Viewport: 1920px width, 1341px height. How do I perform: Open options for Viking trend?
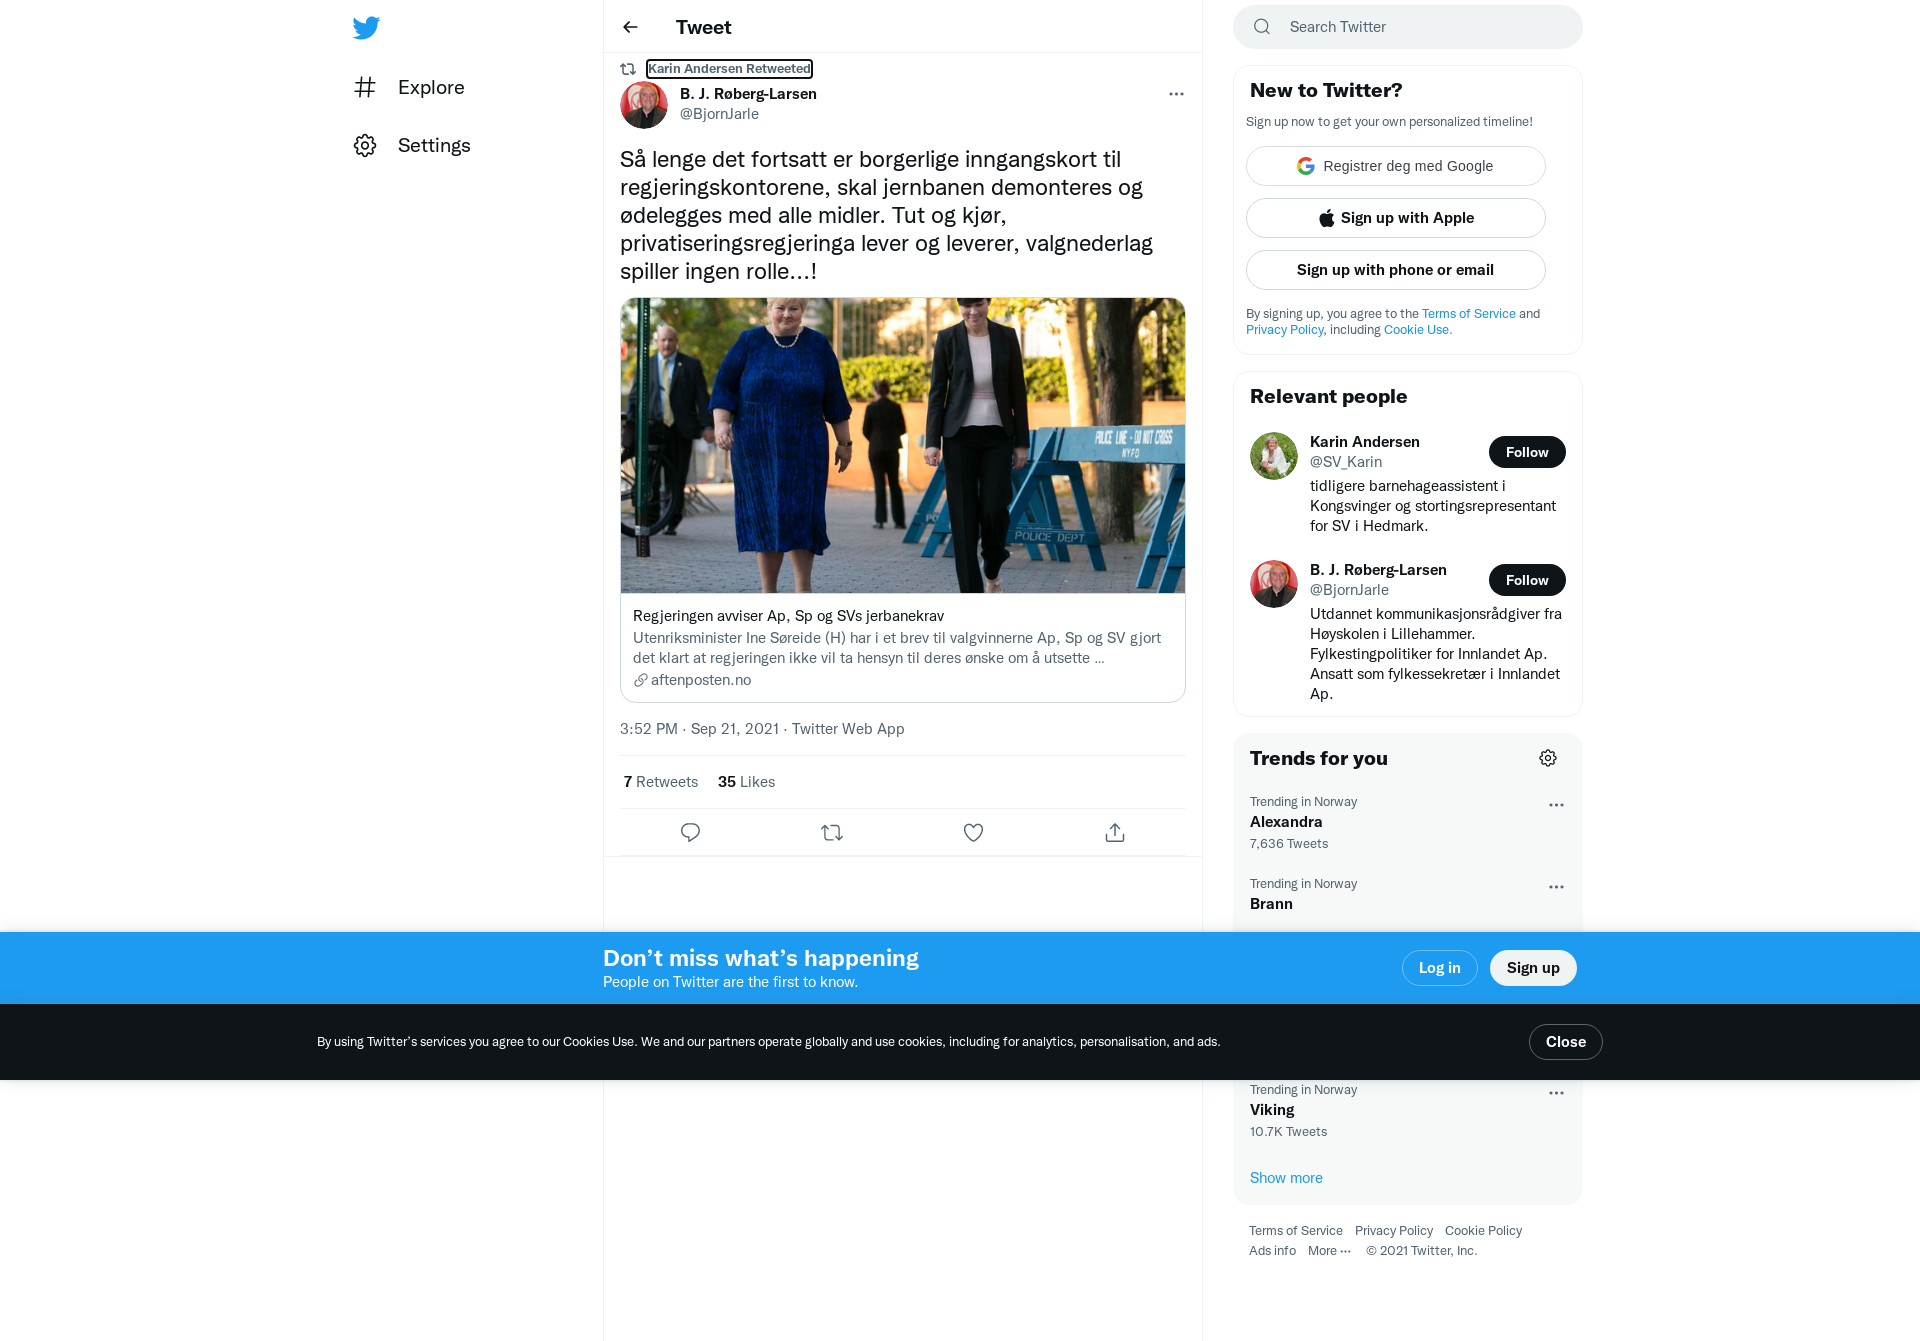click(1556, 1093)
